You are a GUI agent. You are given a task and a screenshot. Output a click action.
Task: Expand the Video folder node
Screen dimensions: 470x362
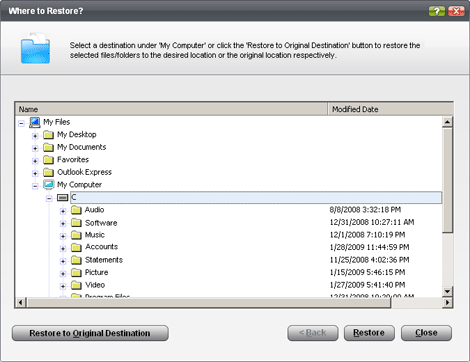[x=63, y=286]
